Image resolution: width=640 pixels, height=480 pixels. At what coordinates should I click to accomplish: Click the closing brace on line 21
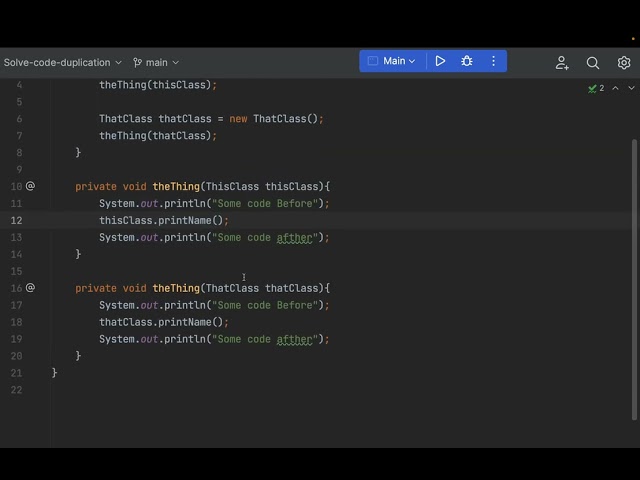(x=54, y=373)
